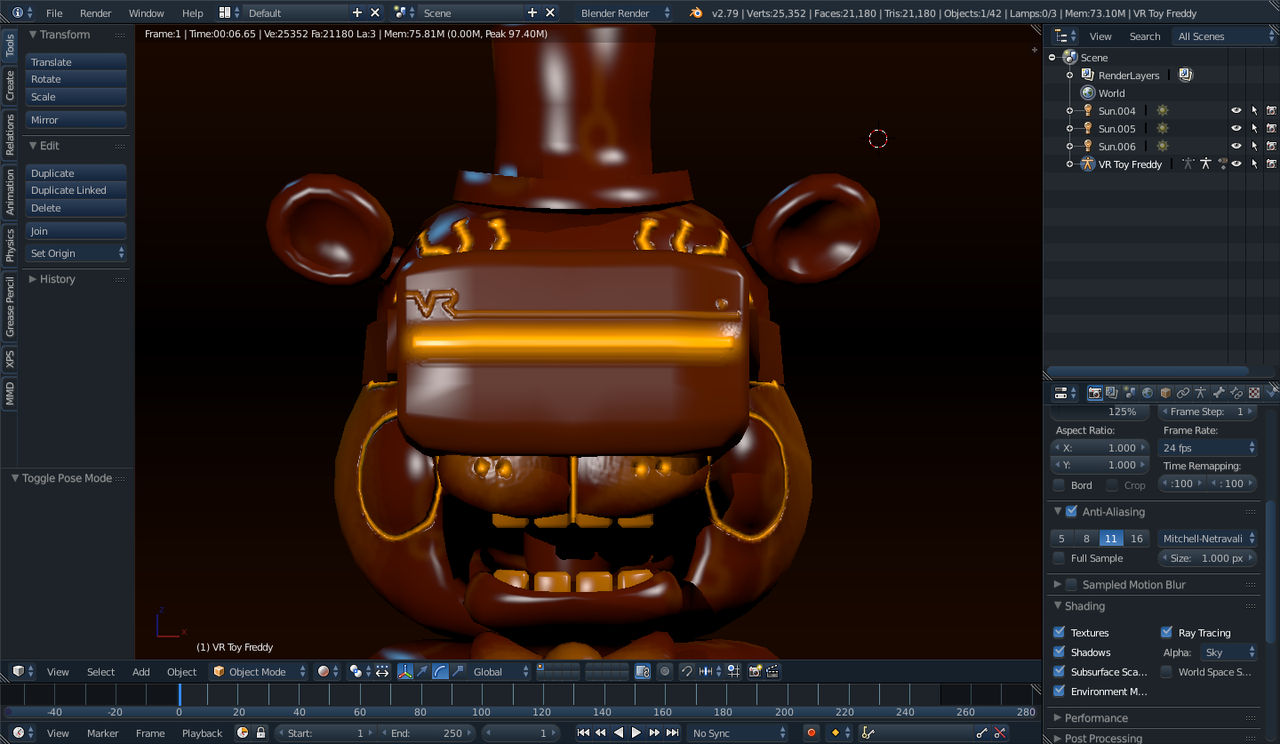This screenshot has width=1280, height=744.
Task: Open the Global orientation dropdown
Action: 501,671
